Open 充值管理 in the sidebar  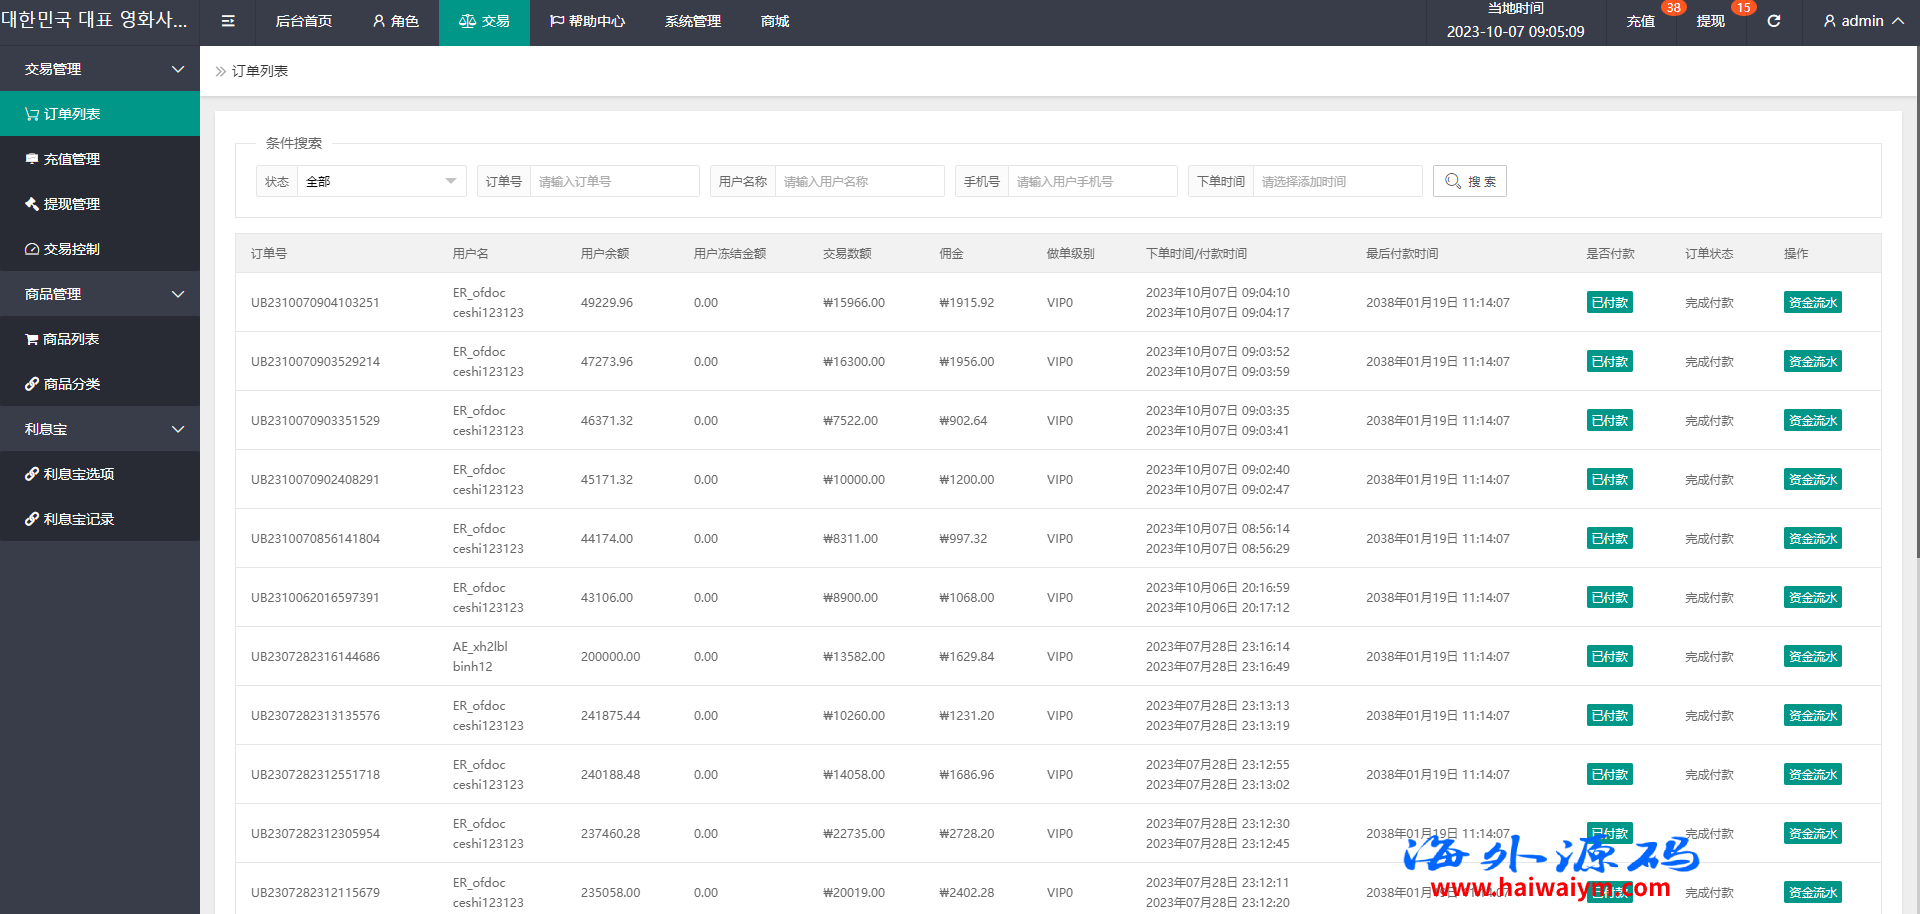tap(71, 159)
